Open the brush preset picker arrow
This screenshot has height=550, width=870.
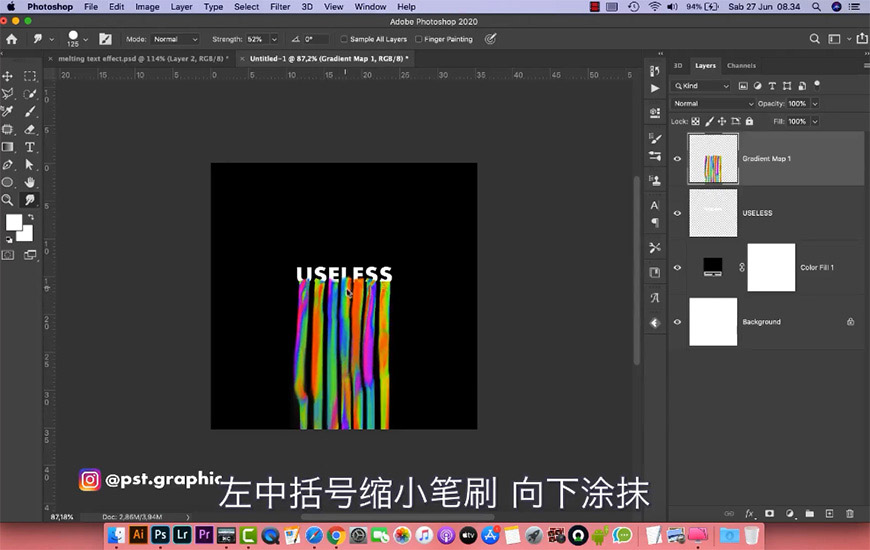click(85, 39)
